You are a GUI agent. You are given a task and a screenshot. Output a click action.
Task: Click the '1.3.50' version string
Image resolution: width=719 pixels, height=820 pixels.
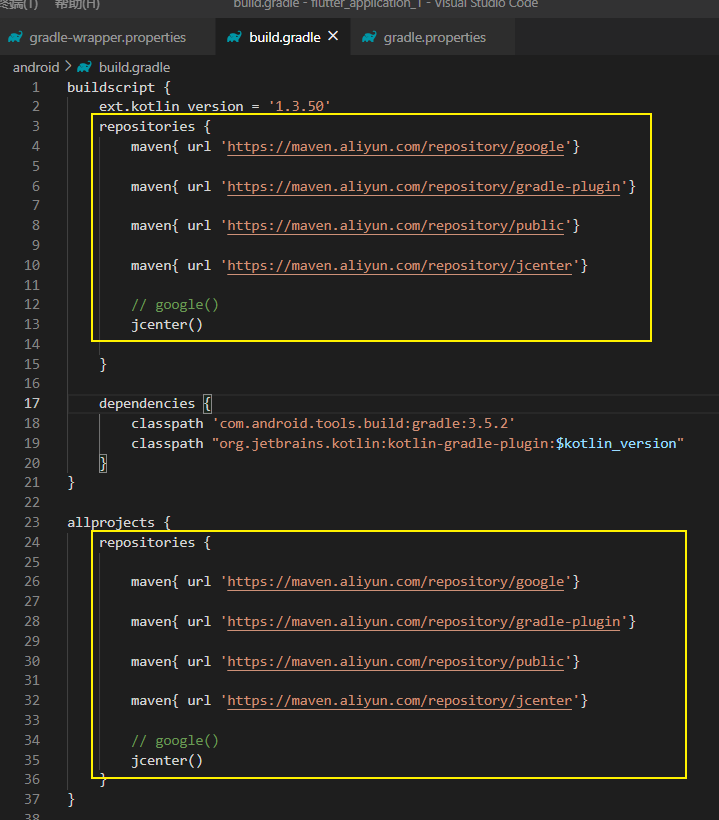click(300, 106)
